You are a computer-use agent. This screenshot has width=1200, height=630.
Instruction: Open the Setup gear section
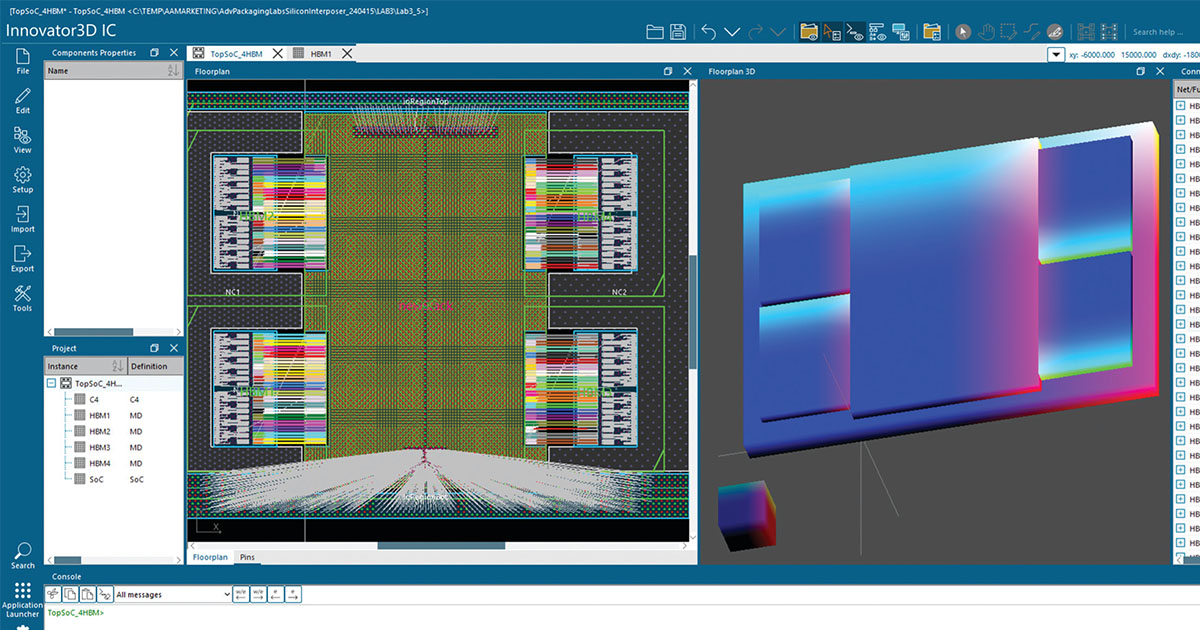point(22,180)
